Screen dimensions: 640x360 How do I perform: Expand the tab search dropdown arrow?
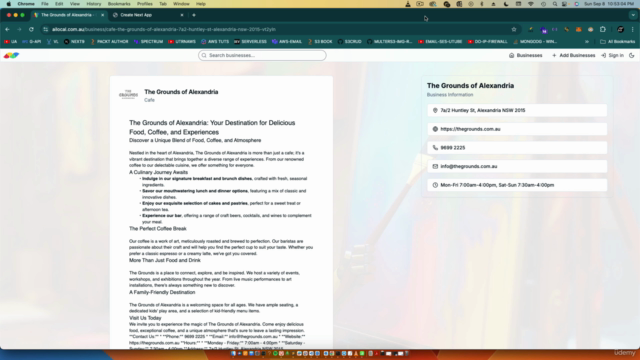coord(633,15)
